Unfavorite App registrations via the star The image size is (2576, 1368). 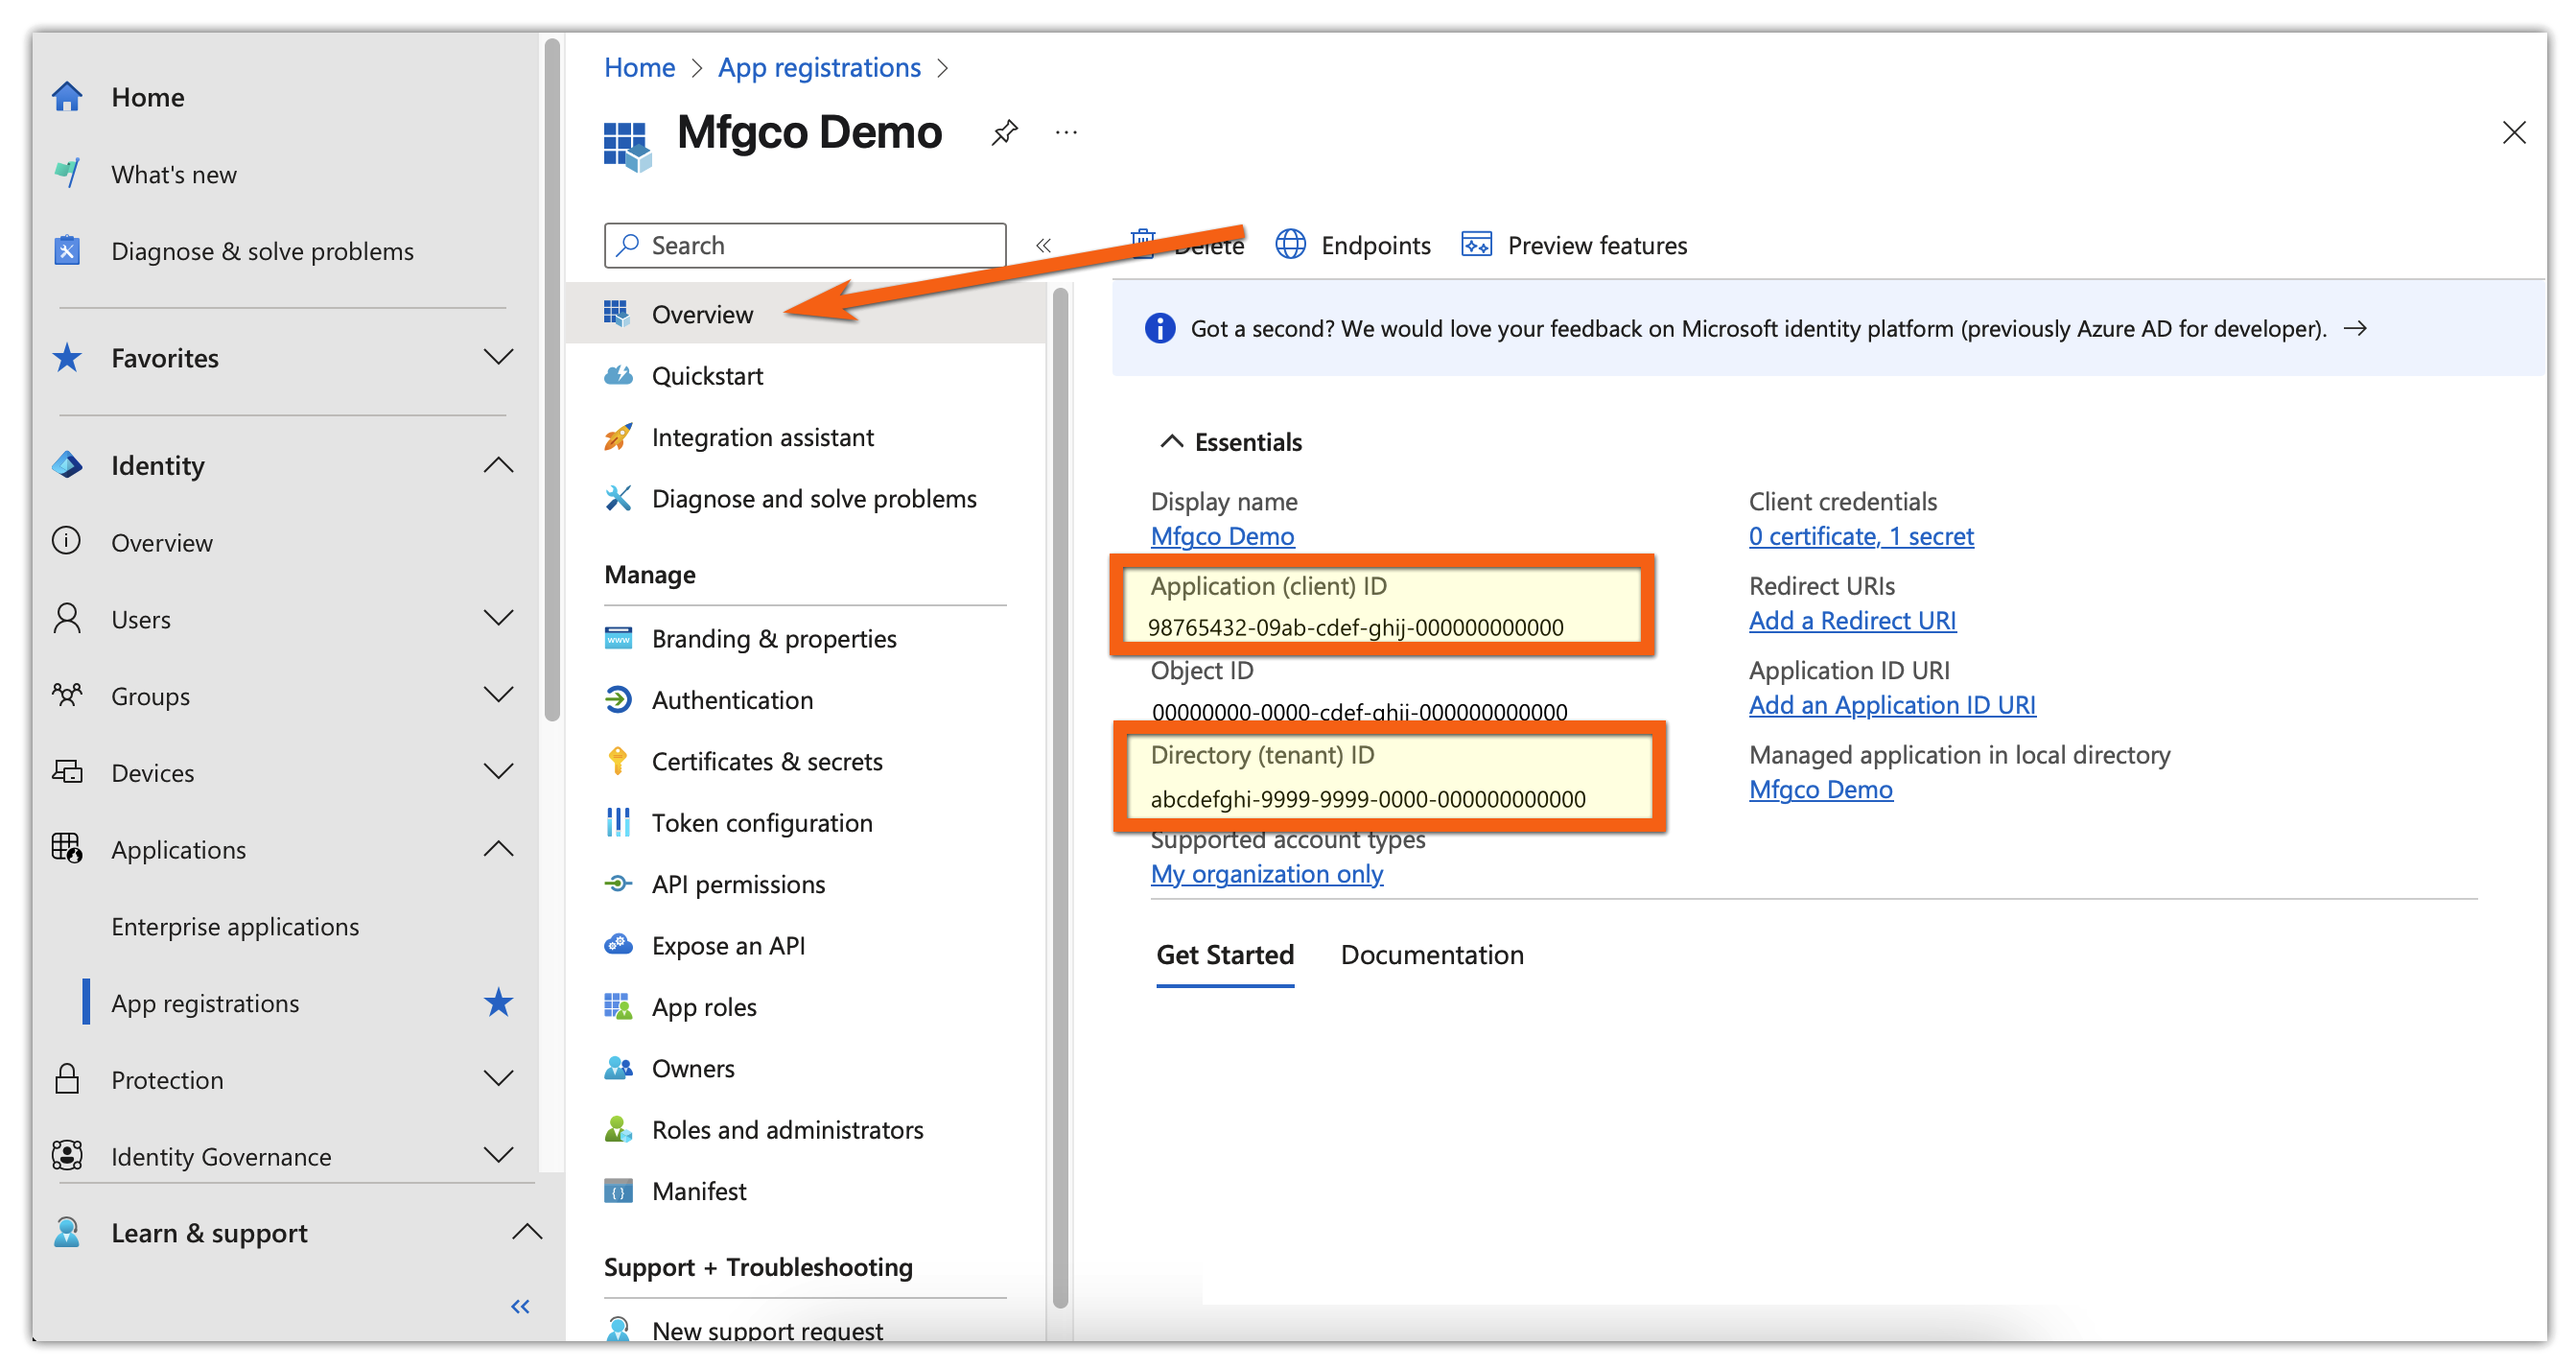[498, 1002]
